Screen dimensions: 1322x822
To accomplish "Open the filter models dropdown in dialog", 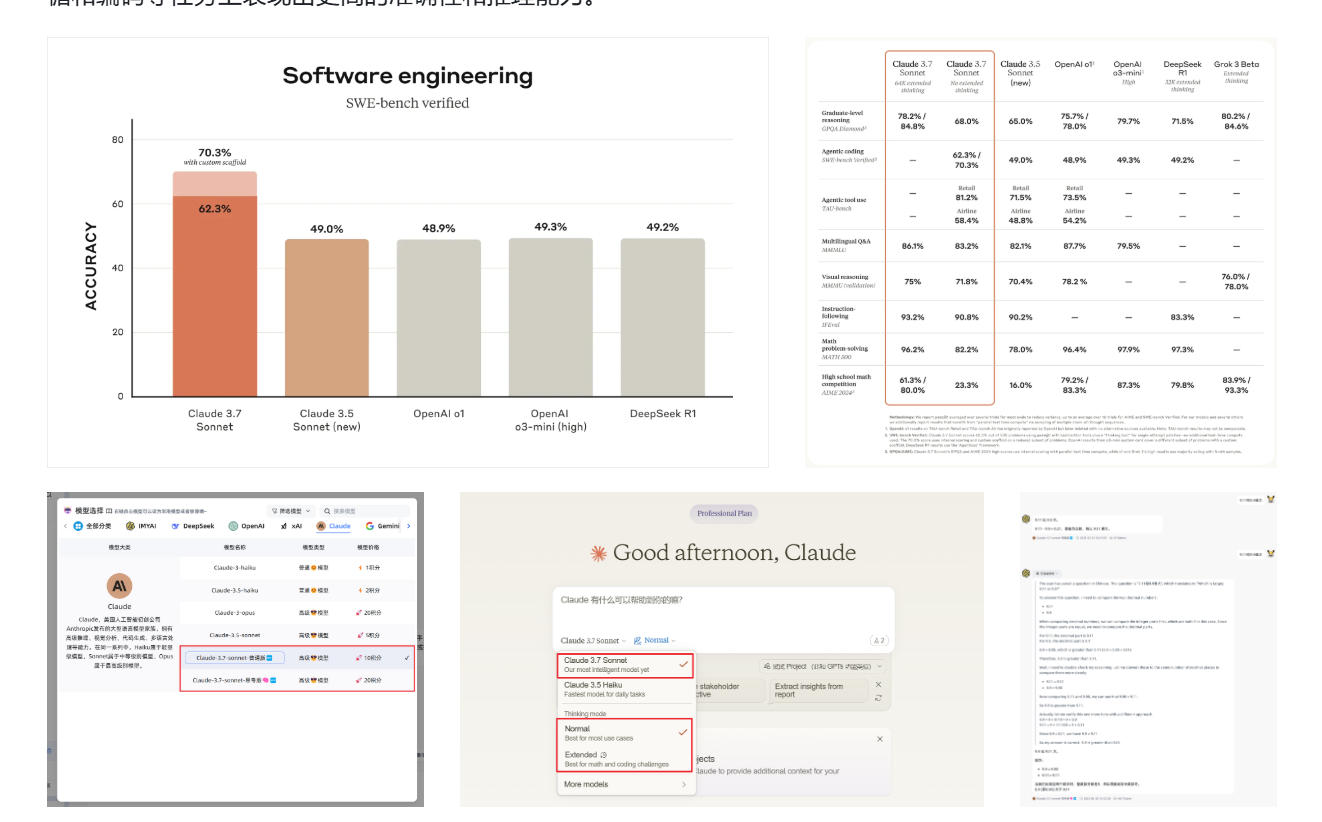I will (291, 511).
